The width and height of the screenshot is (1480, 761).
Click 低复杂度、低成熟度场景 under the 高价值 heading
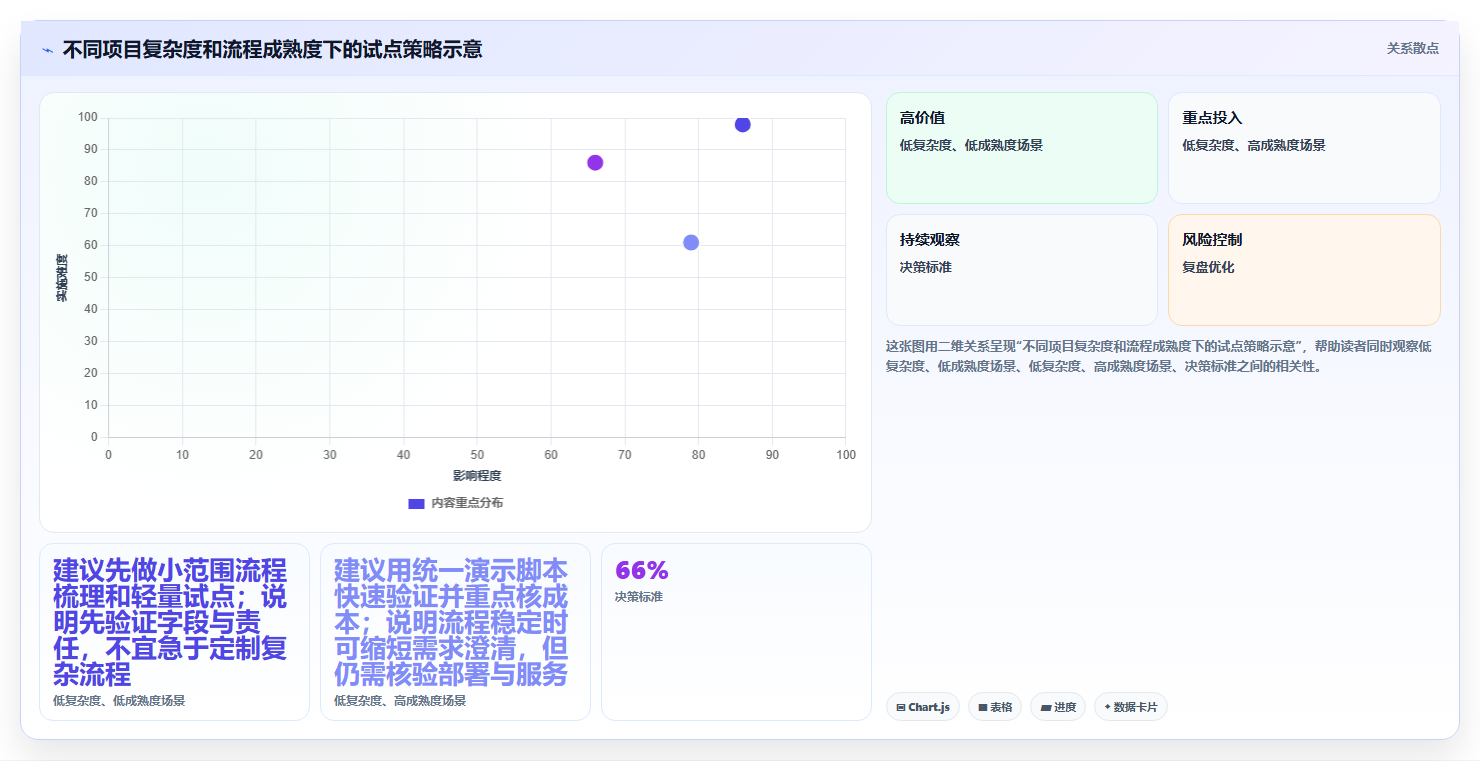[971, 145]
